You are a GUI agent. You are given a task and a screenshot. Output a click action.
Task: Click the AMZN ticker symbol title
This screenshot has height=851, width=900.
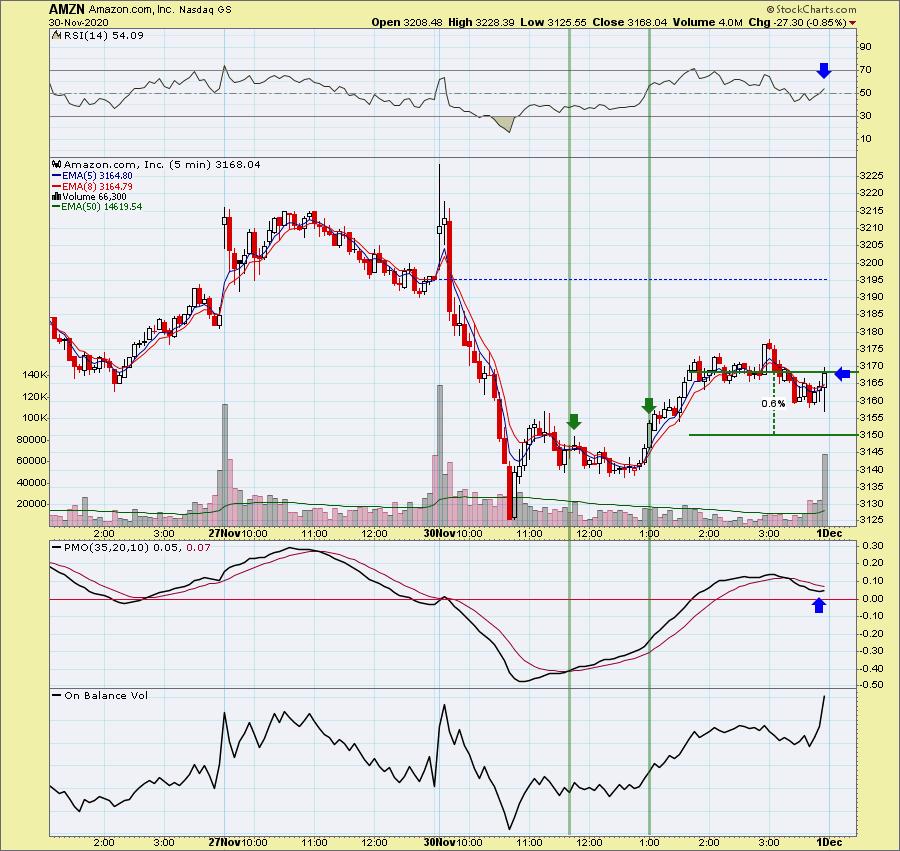pos(69,8)
